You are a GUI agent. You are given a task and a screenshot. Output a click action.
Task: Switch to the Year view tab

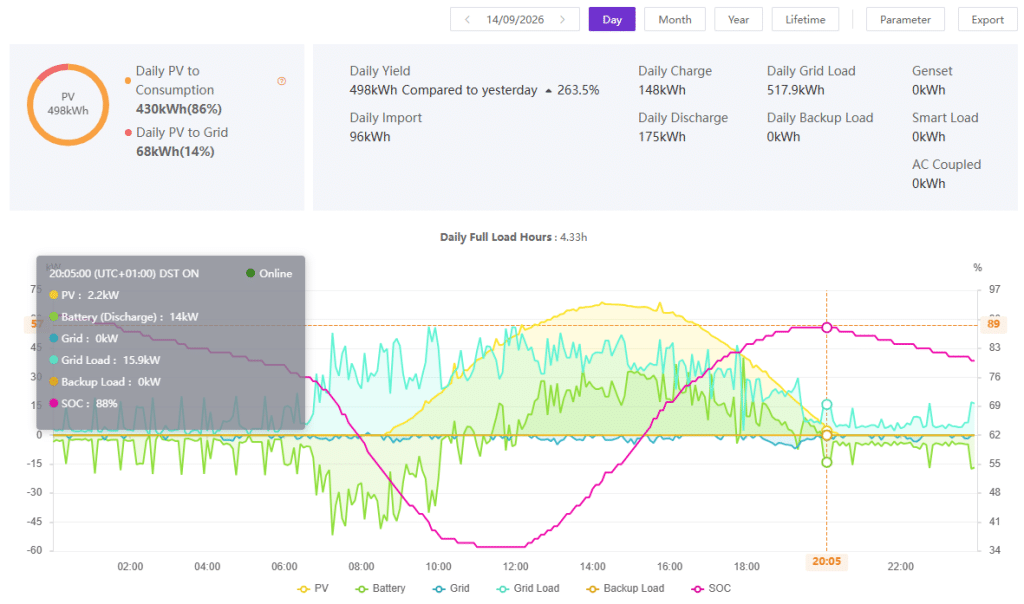tap(739, 20)
